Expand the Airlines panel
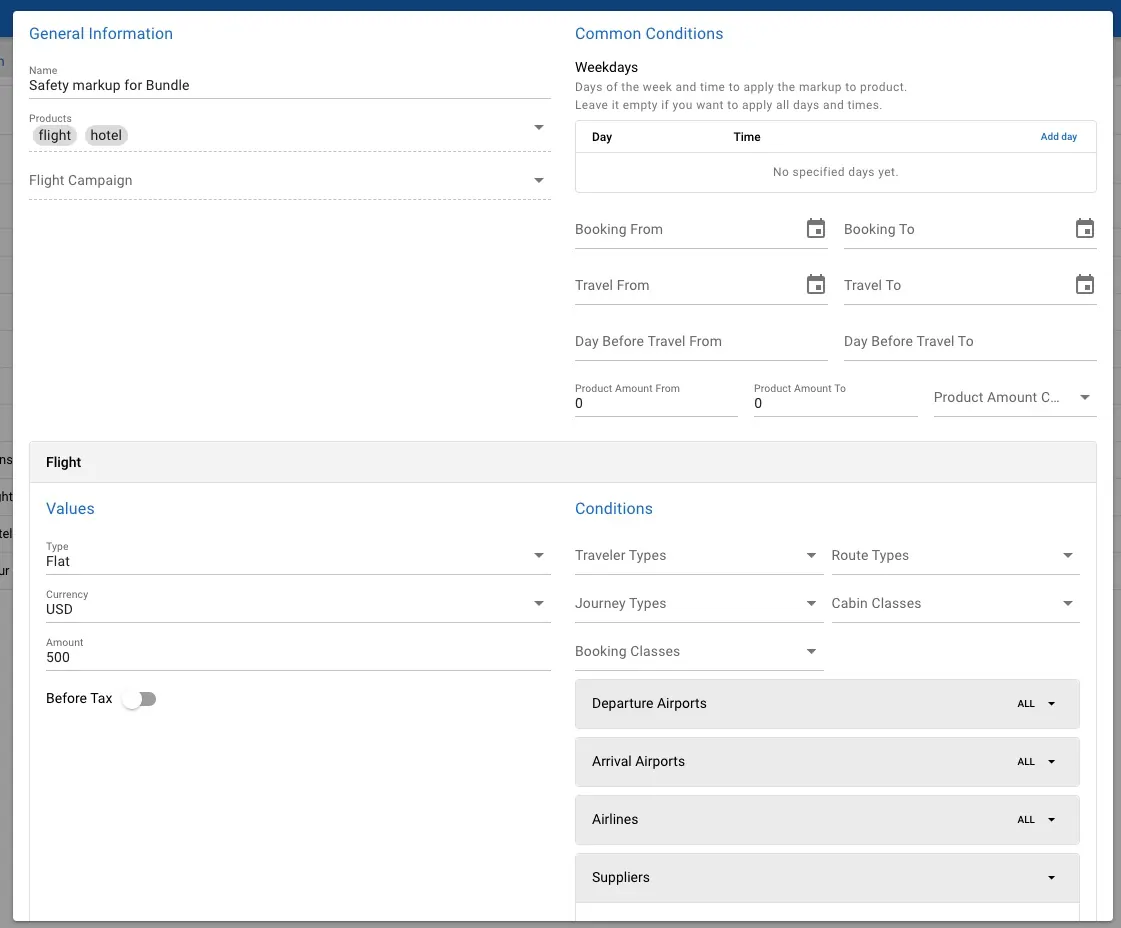Screen dimensions: 1121x928 [x=827, y=819]
